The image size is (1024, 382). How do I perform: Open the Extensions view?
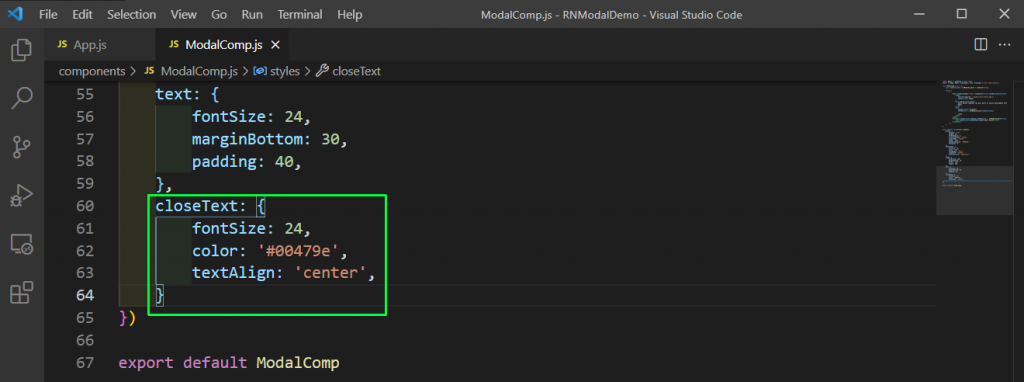click(22, 293)
